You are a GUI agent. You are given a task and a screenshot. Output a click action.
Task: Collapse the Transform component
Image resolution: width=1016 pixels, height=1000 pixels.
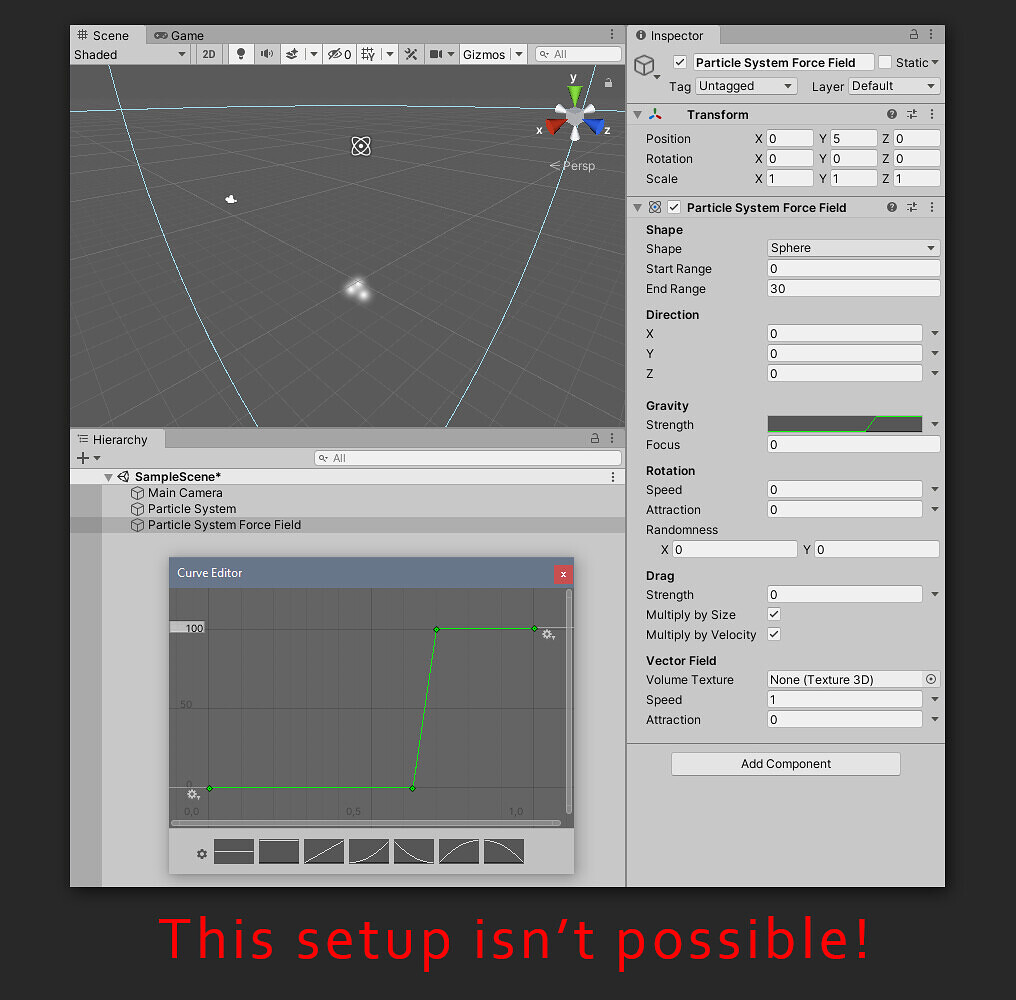(637, 114)
